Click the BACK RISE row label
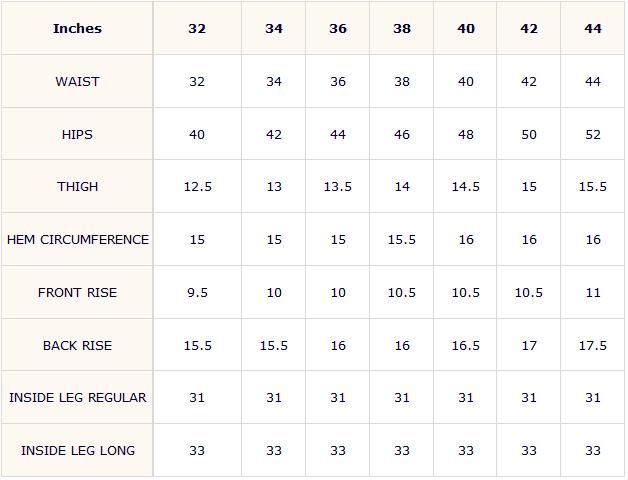 click(77, 345)
